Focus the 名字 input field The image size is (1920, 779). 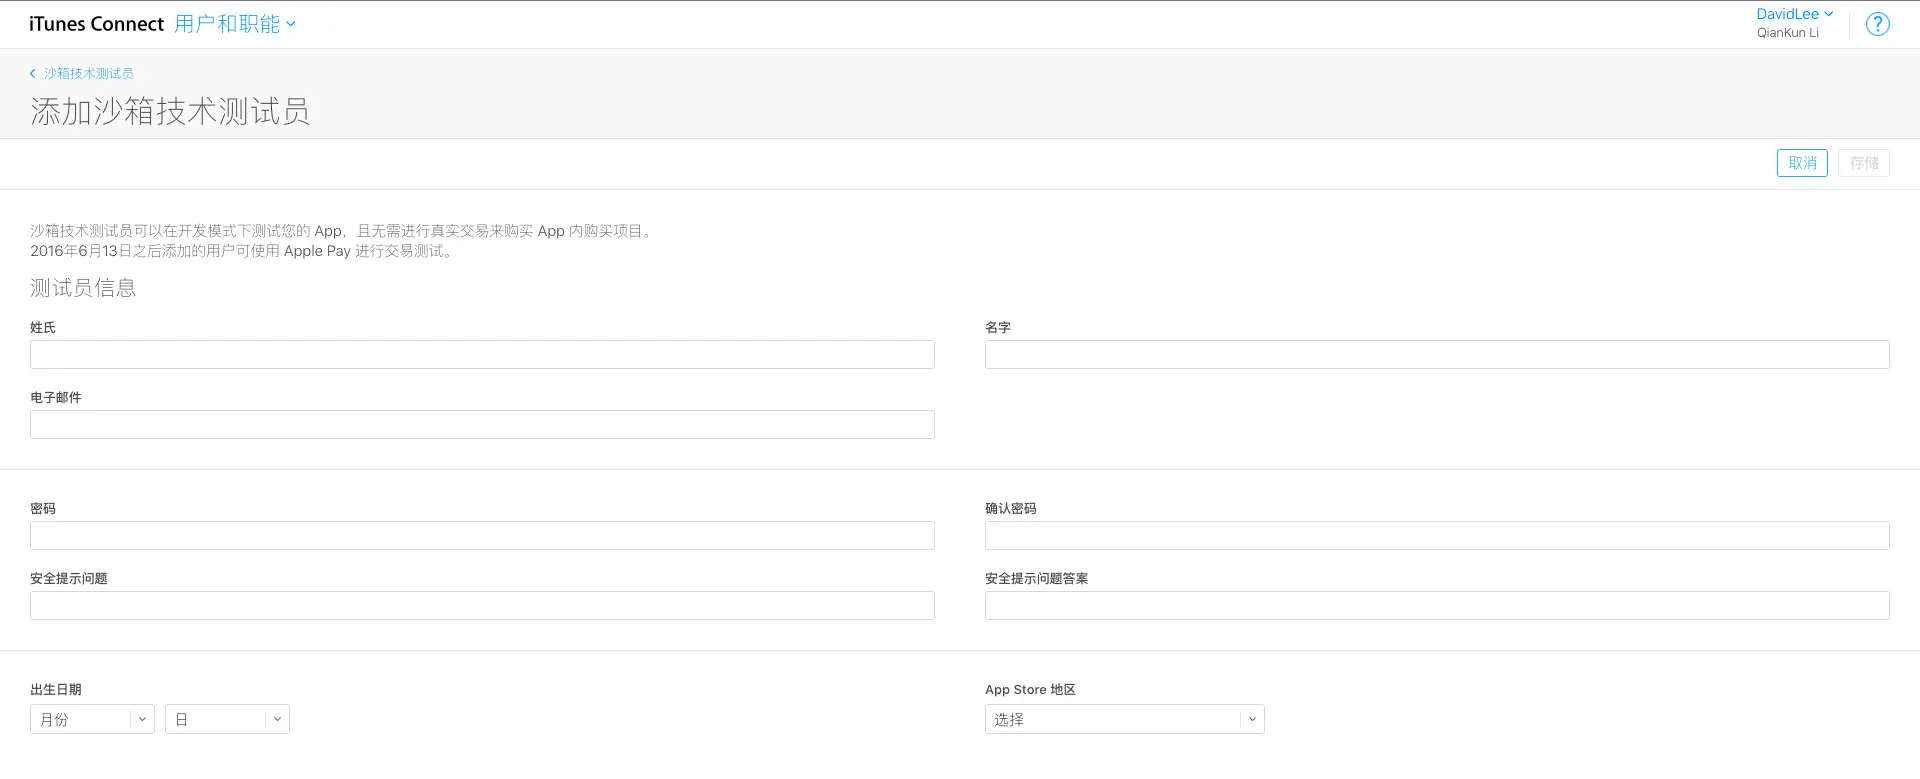pos(1437,354)
